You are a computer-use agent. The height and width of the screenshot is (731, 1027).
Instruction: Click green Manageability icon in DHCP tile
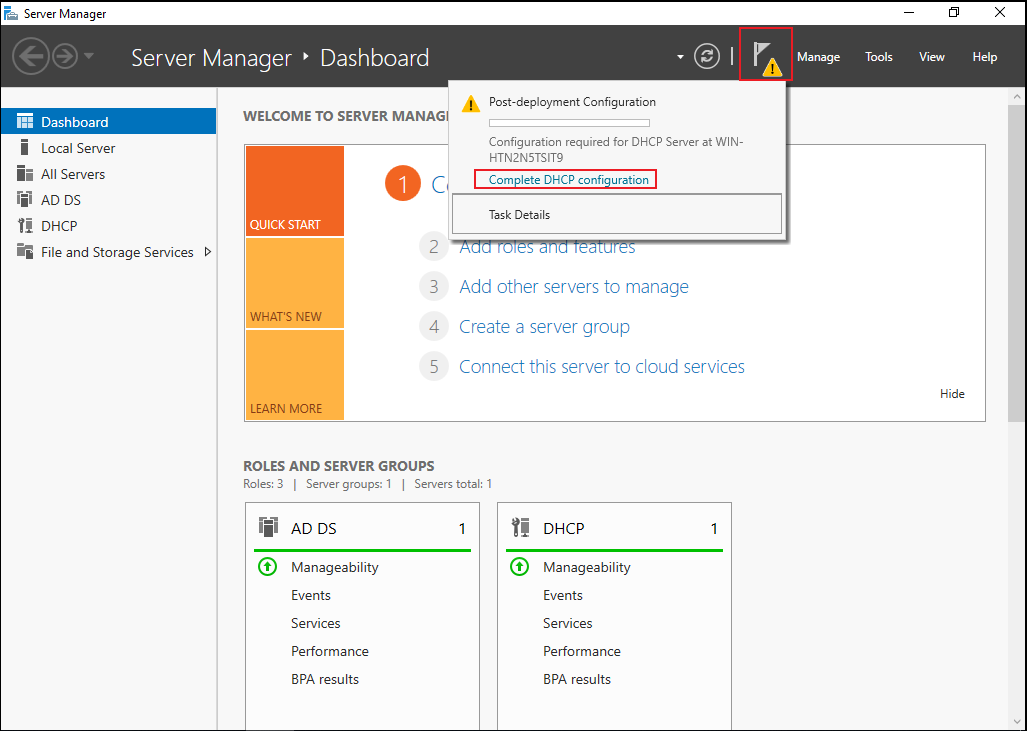point(519,567)
